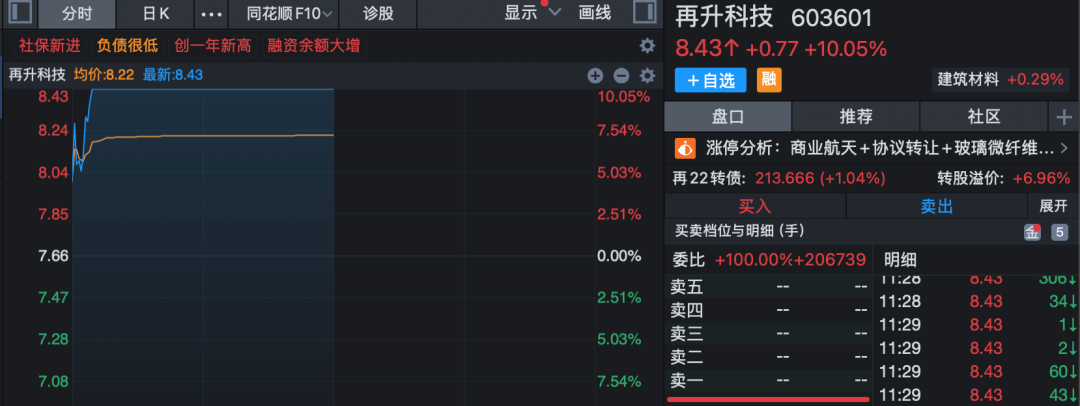This screenshot has height=406, width=1080.
Task: Click the 卖出 sell button
Action: pyautogui.click(x=937, y=206)
